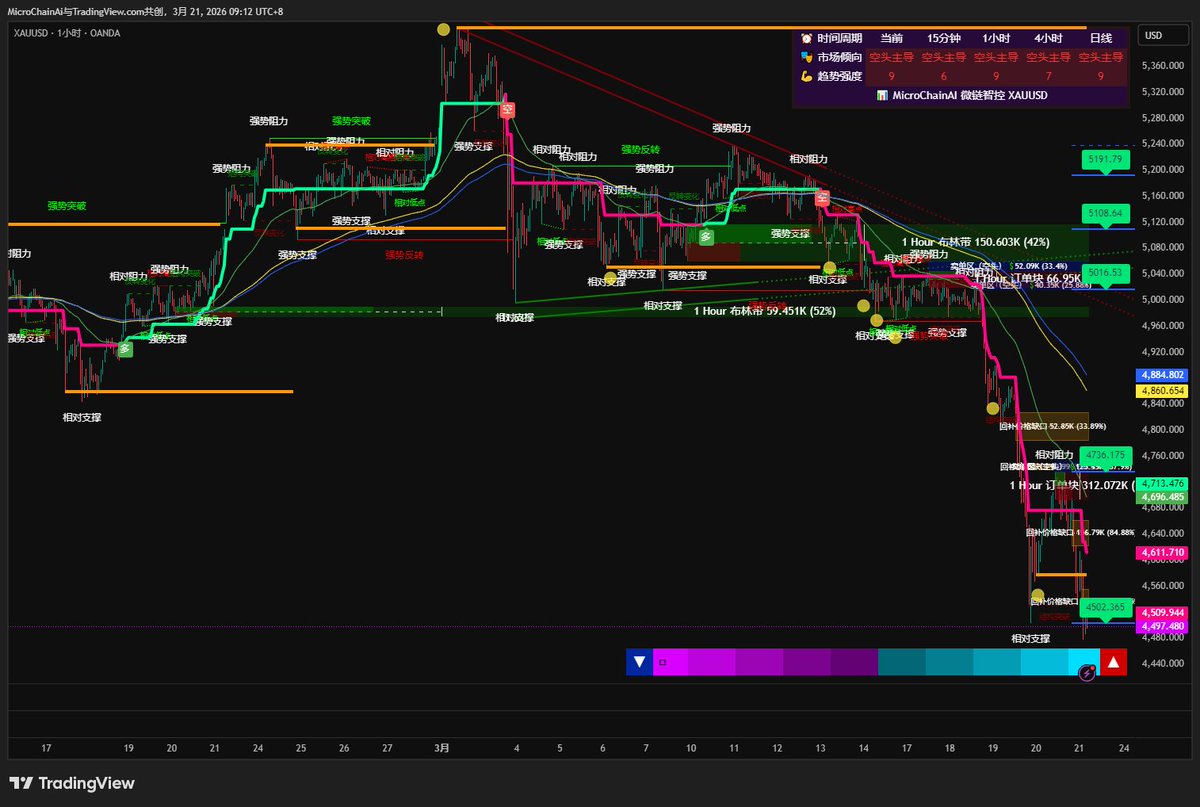Click the green 多 signal beside the 强势支撑 zone box
Screen dimensions: 1200x807
[706, 237]
